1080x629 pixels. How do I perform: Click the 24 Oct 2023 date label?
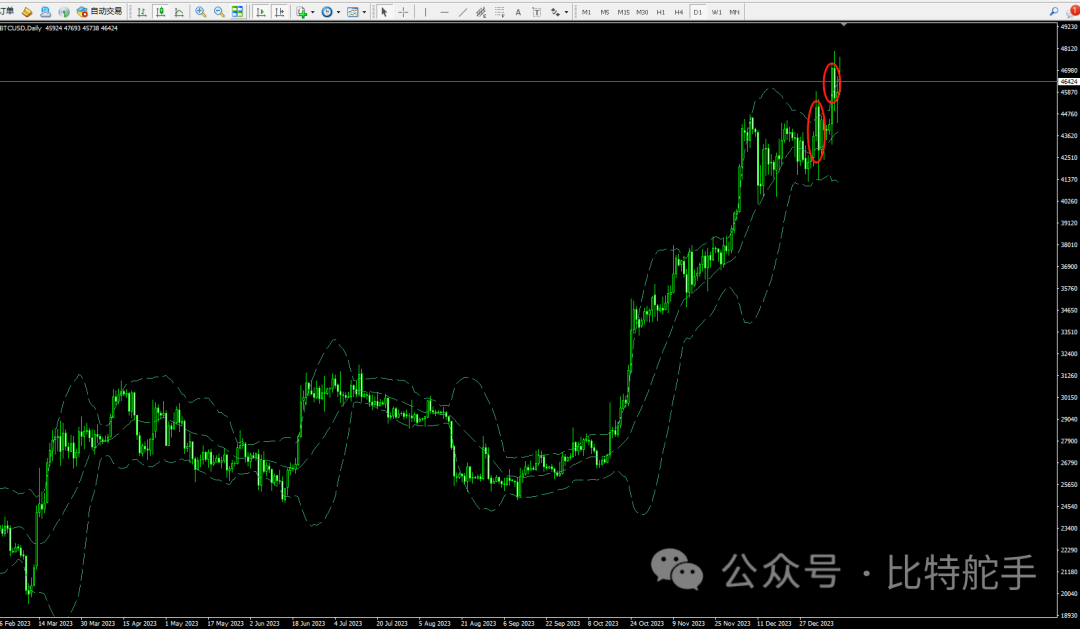click(x=647, y=623)
